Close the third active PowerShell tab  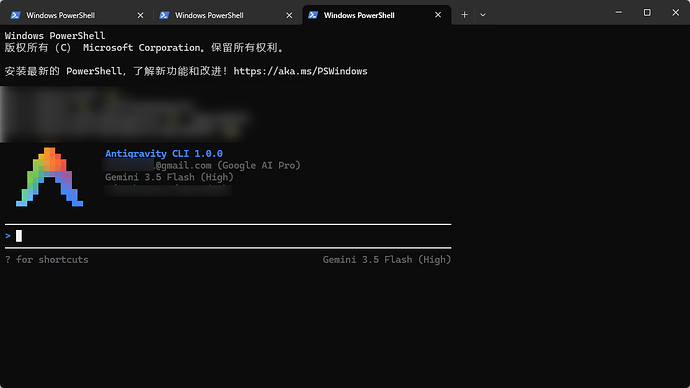click(438, 15)
